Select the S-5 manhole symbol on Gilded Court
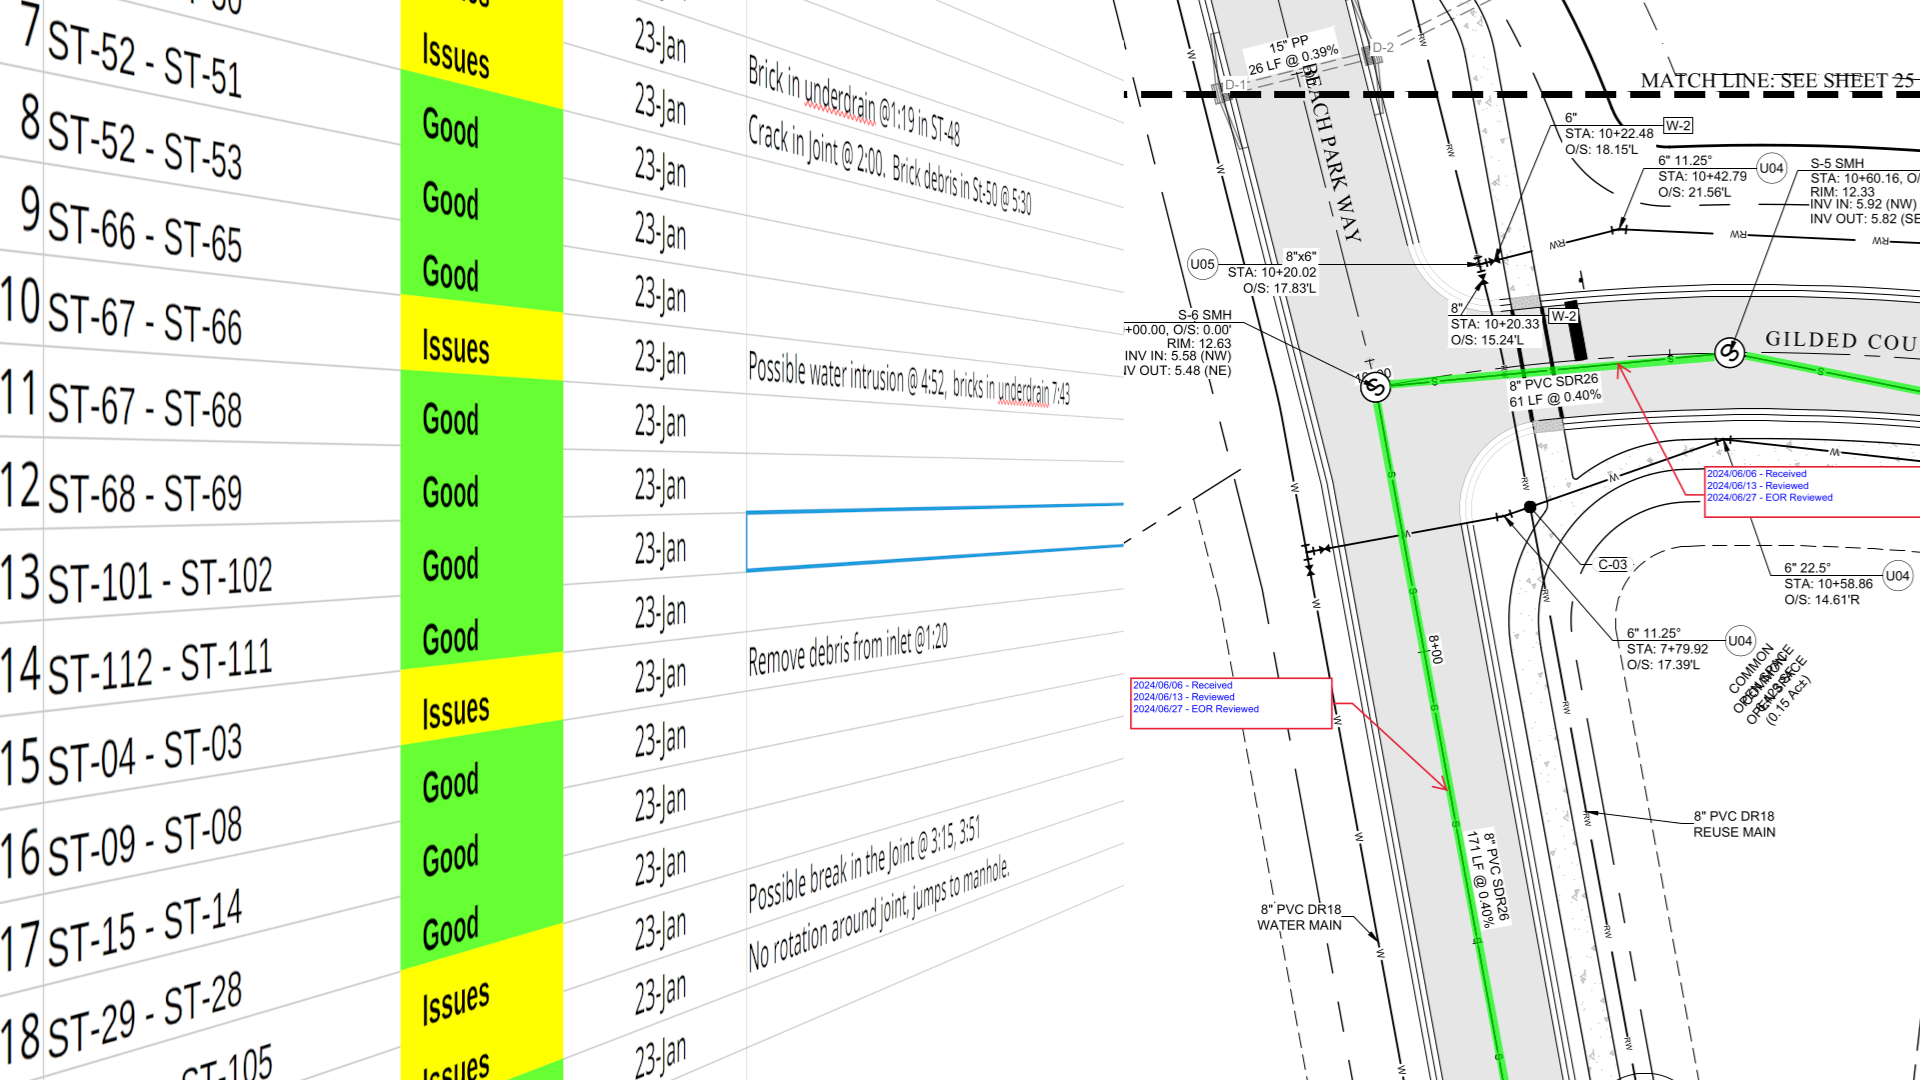1920x1080 pixels. (1729, 352)
